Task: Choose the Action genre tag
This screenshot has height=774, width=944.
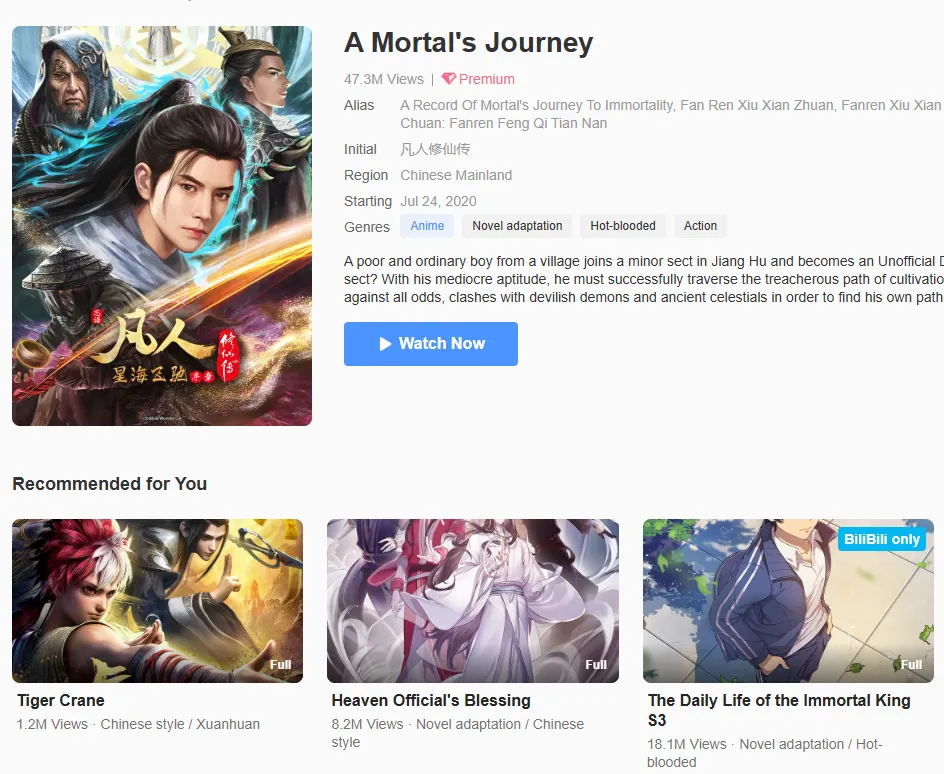Action: pyautogui.click(x=700, y=226)
